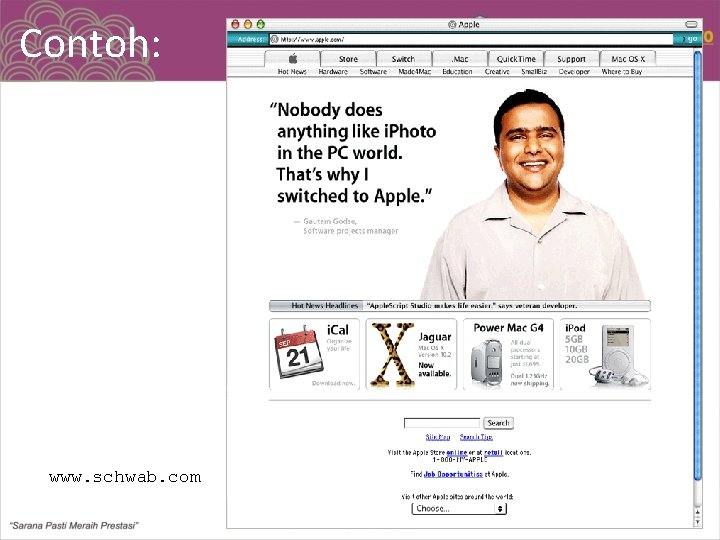
Task: Click the search text field
Action: point(442,423)
